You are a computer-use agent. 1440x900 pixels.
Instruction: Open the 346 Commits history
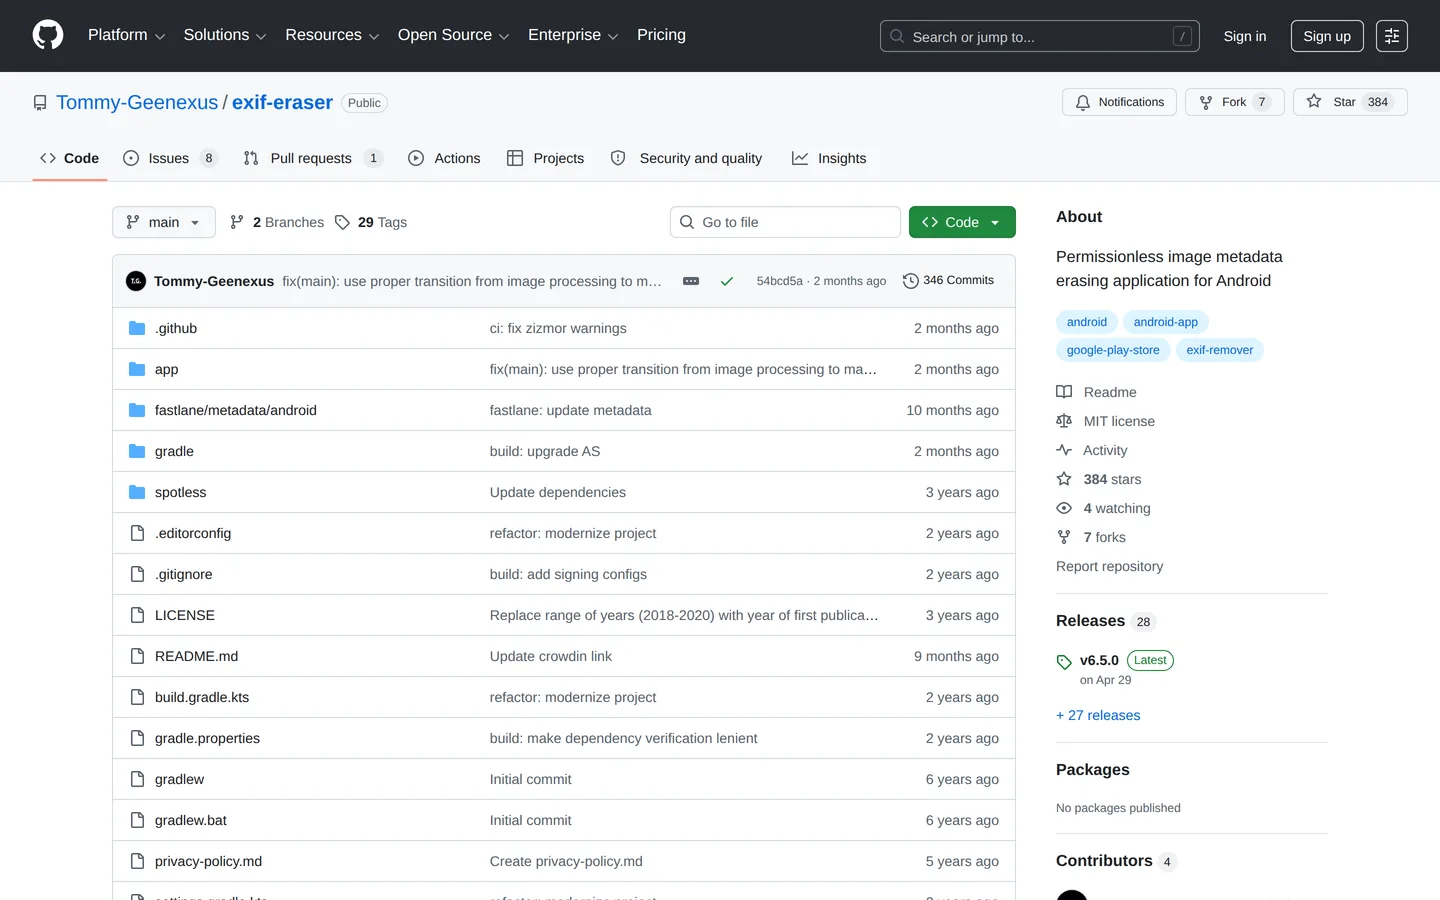(x=948, y=281)
